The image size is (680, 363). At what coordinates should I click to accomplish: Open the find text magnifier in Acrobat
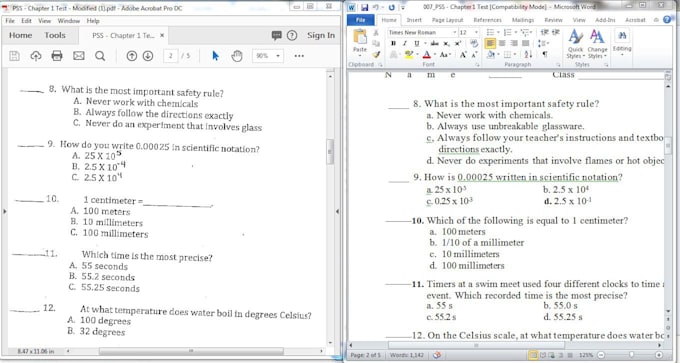(x=100, y=56)
